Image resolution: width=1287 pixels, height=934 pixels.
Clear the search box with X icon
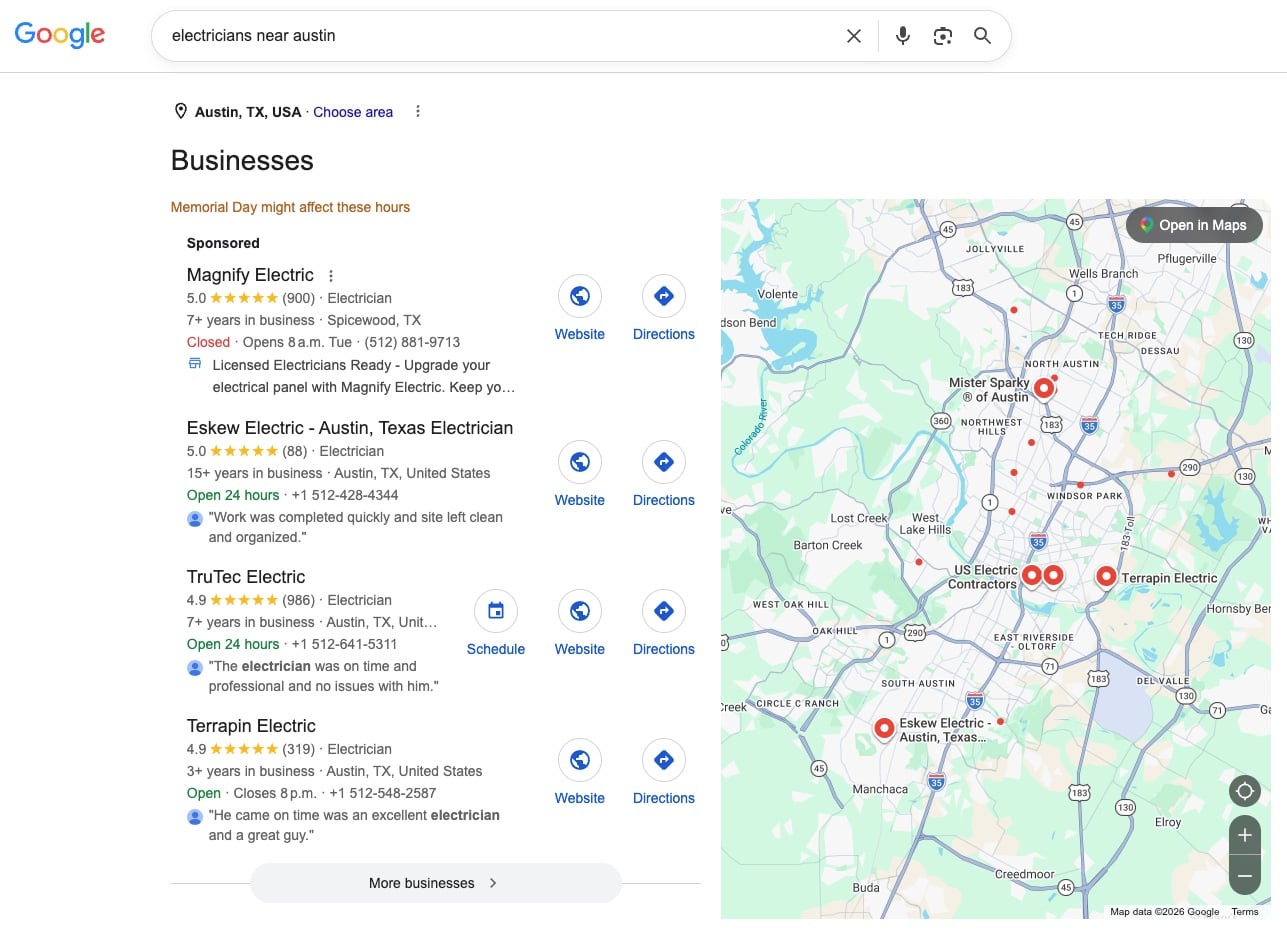pos(854,36)
